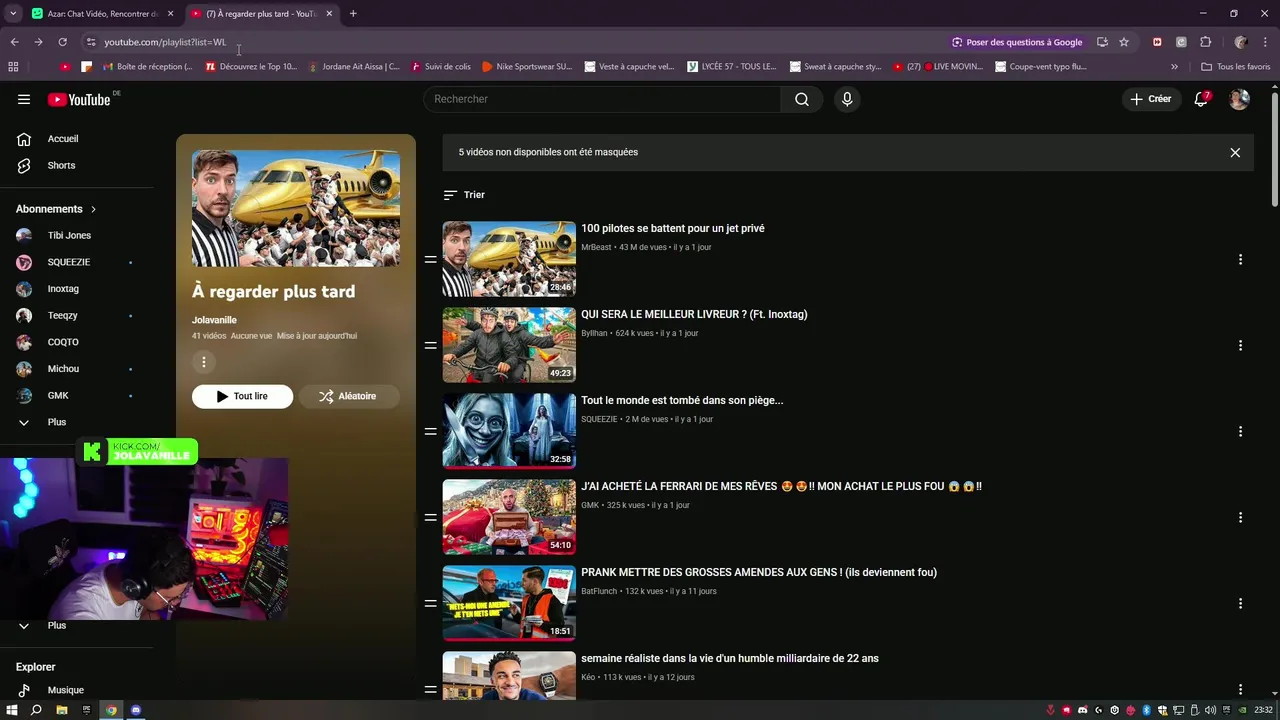1280x720 pixels.
Task: Select the À regarder plus tard tab
Action: [262, 14]
